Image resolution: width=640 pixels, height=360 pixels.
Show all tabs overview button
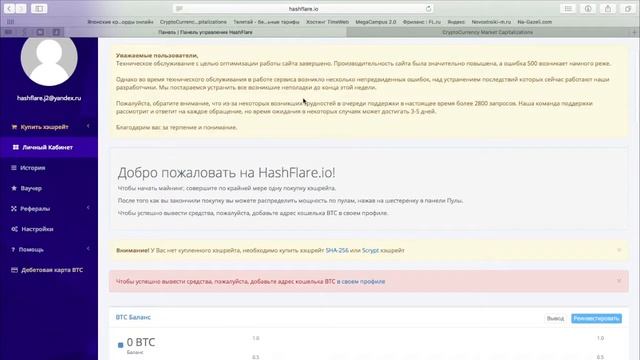(x=628, y=9)
